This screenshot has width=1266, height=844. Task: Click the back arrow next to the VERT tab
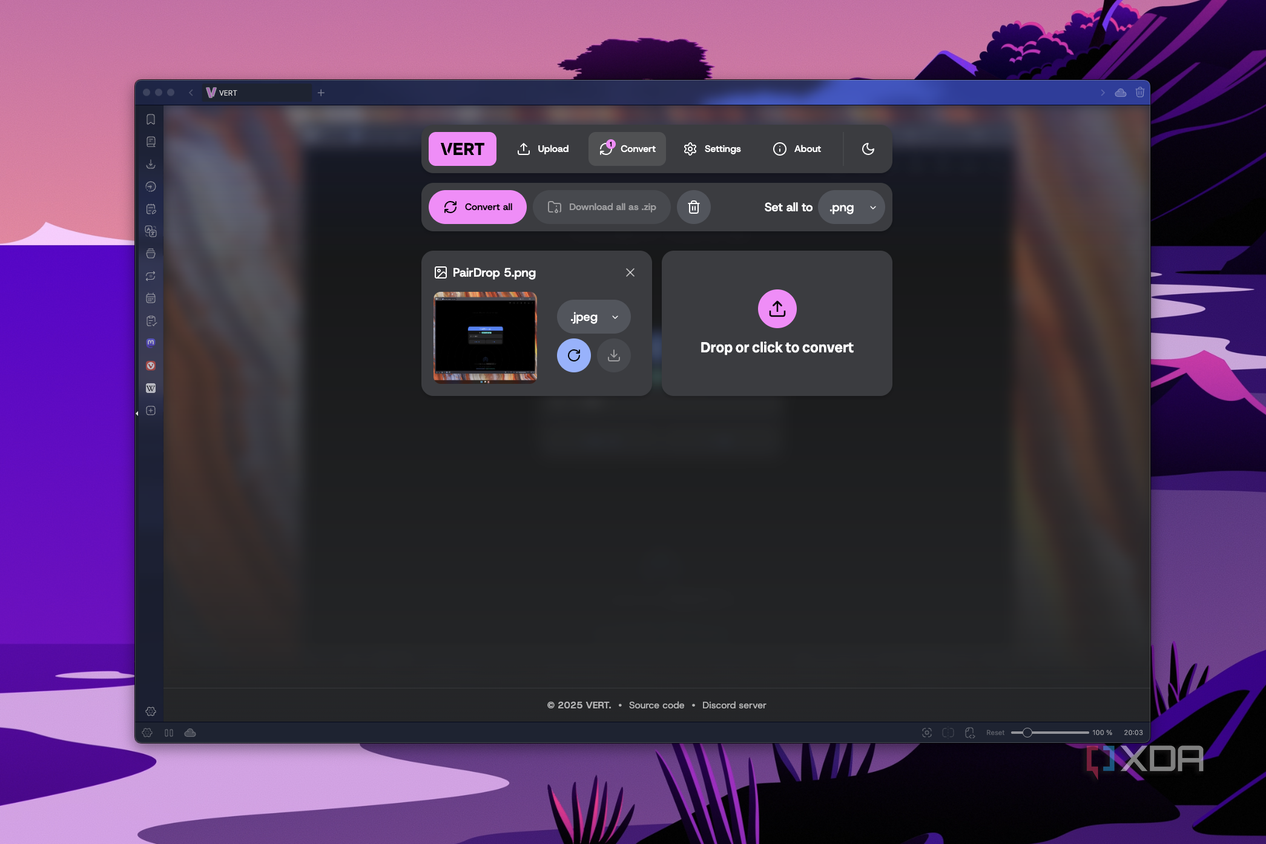[191, 92]
